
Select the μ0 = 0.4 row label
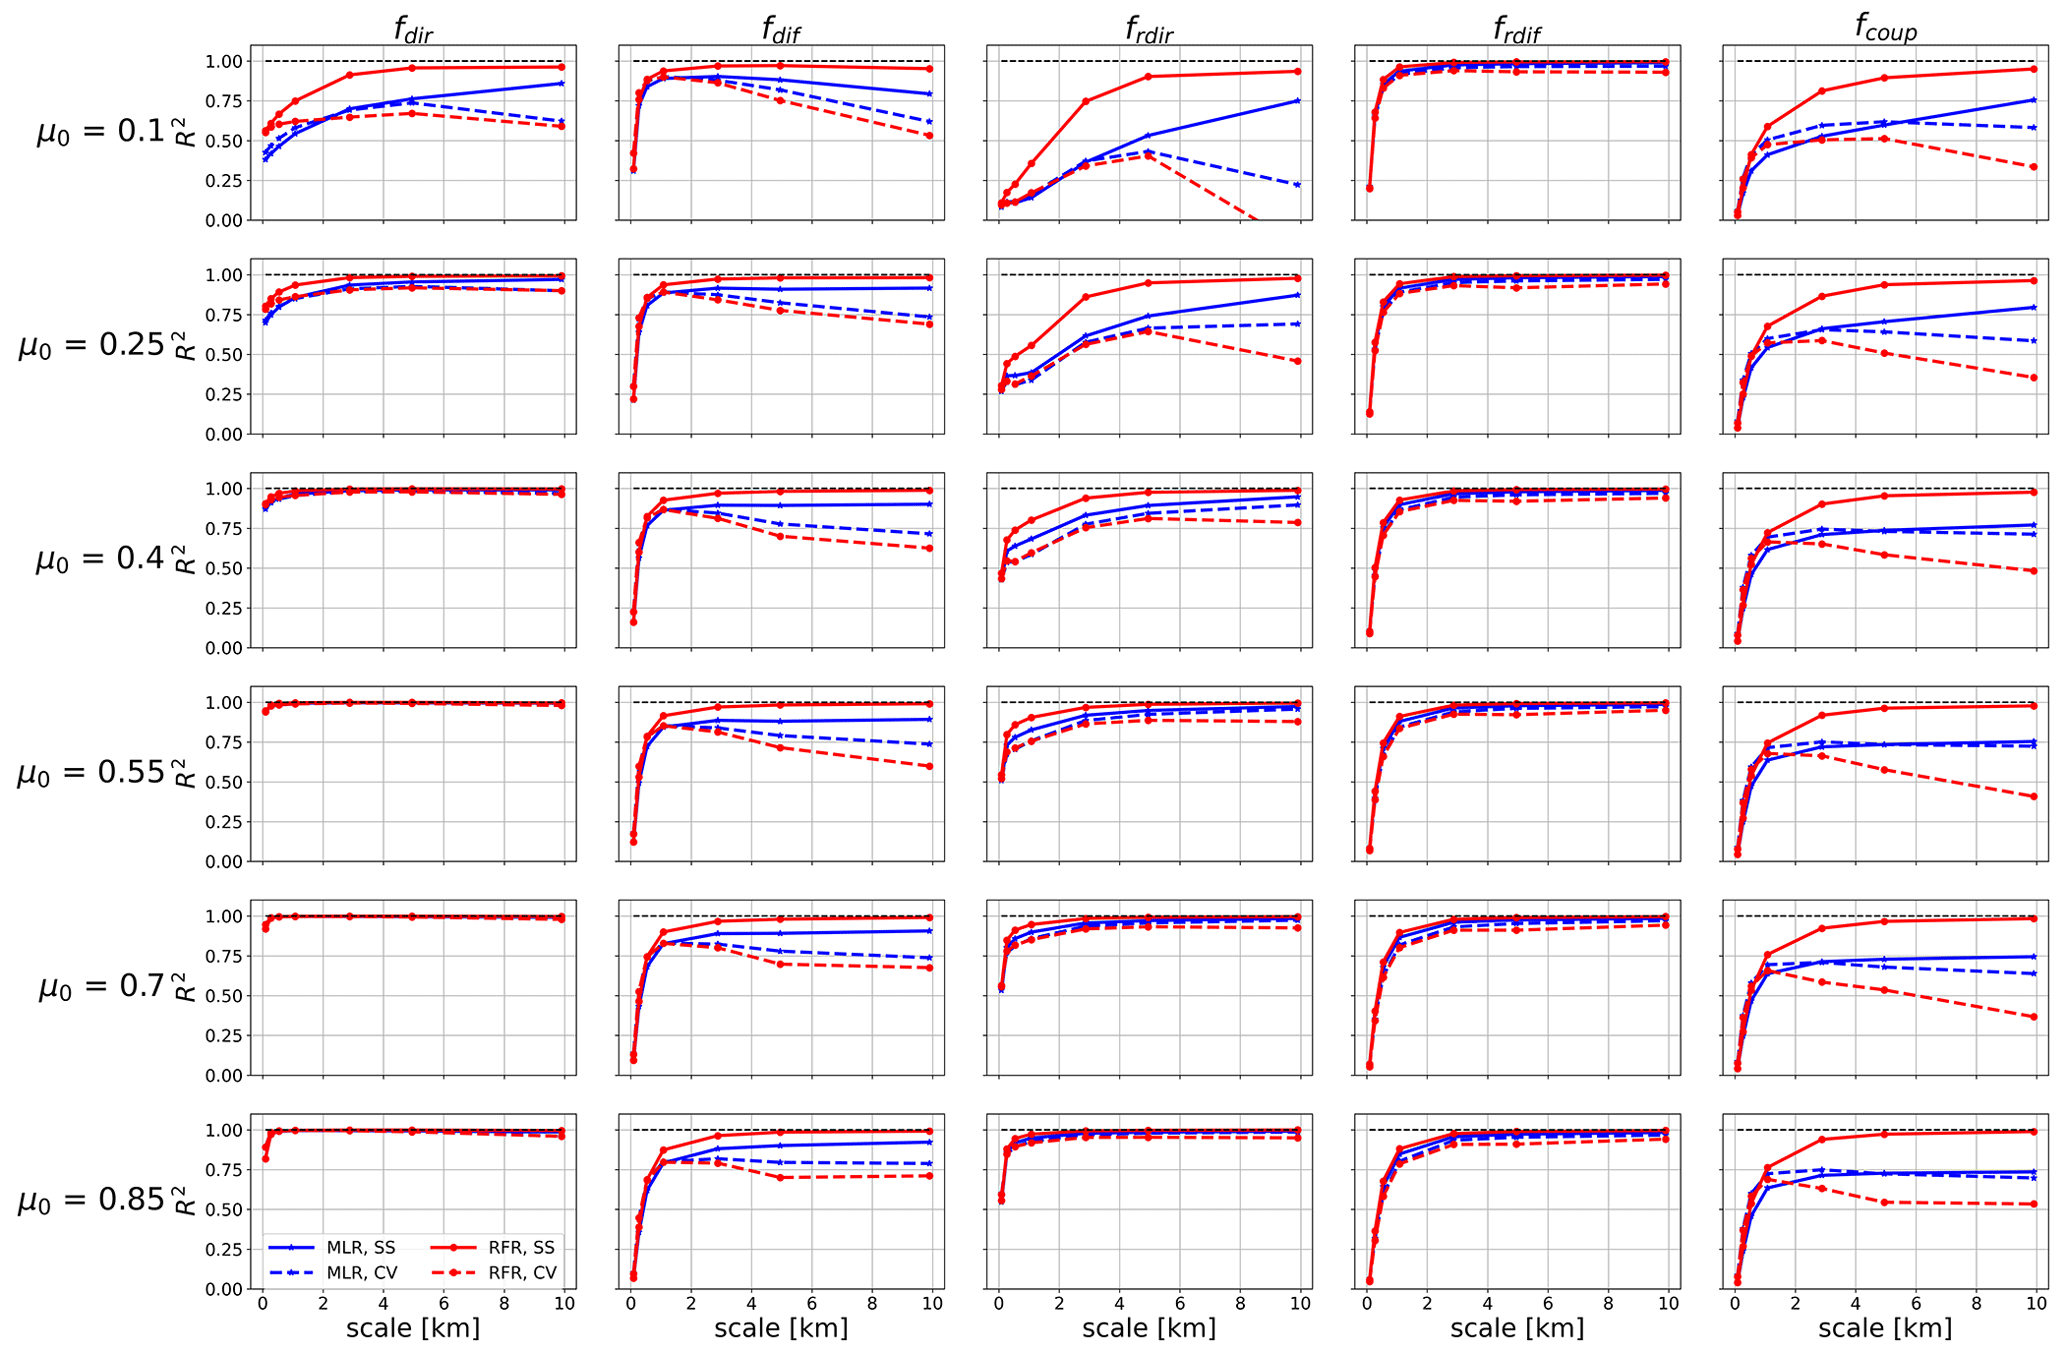coord(100,559)
